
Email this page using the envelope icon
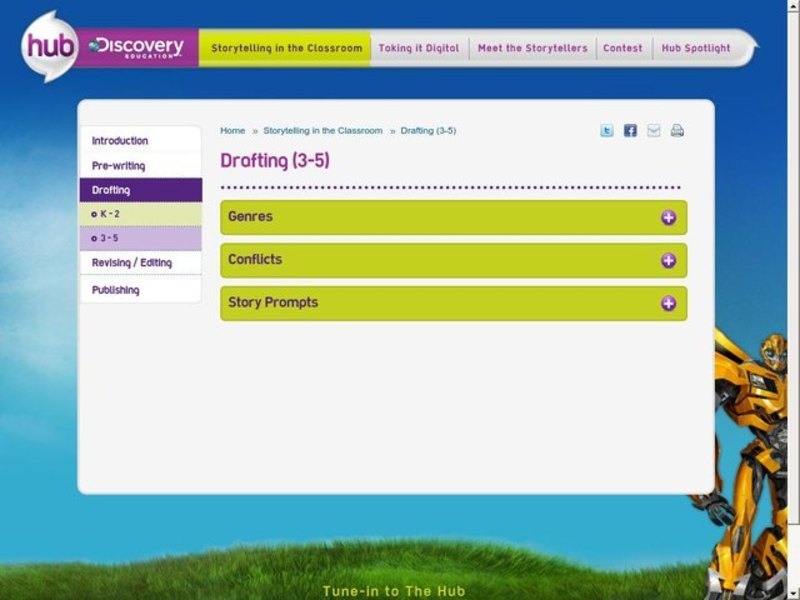tap(652, 130)
